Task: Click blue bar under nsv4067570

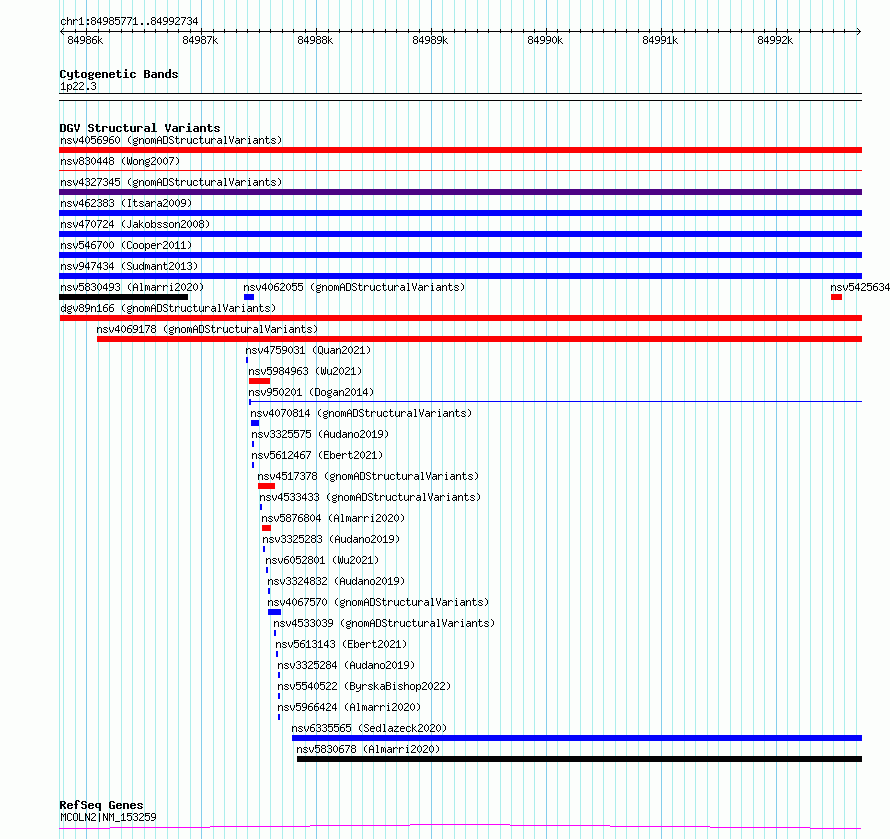Action: [x=275, y=612]
